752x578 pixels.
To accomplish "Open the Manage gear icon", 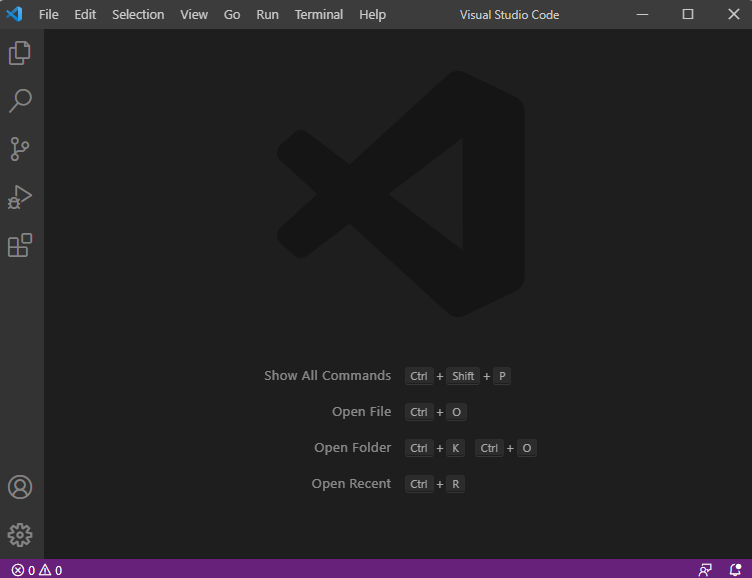I will click(x=20, y=534).
